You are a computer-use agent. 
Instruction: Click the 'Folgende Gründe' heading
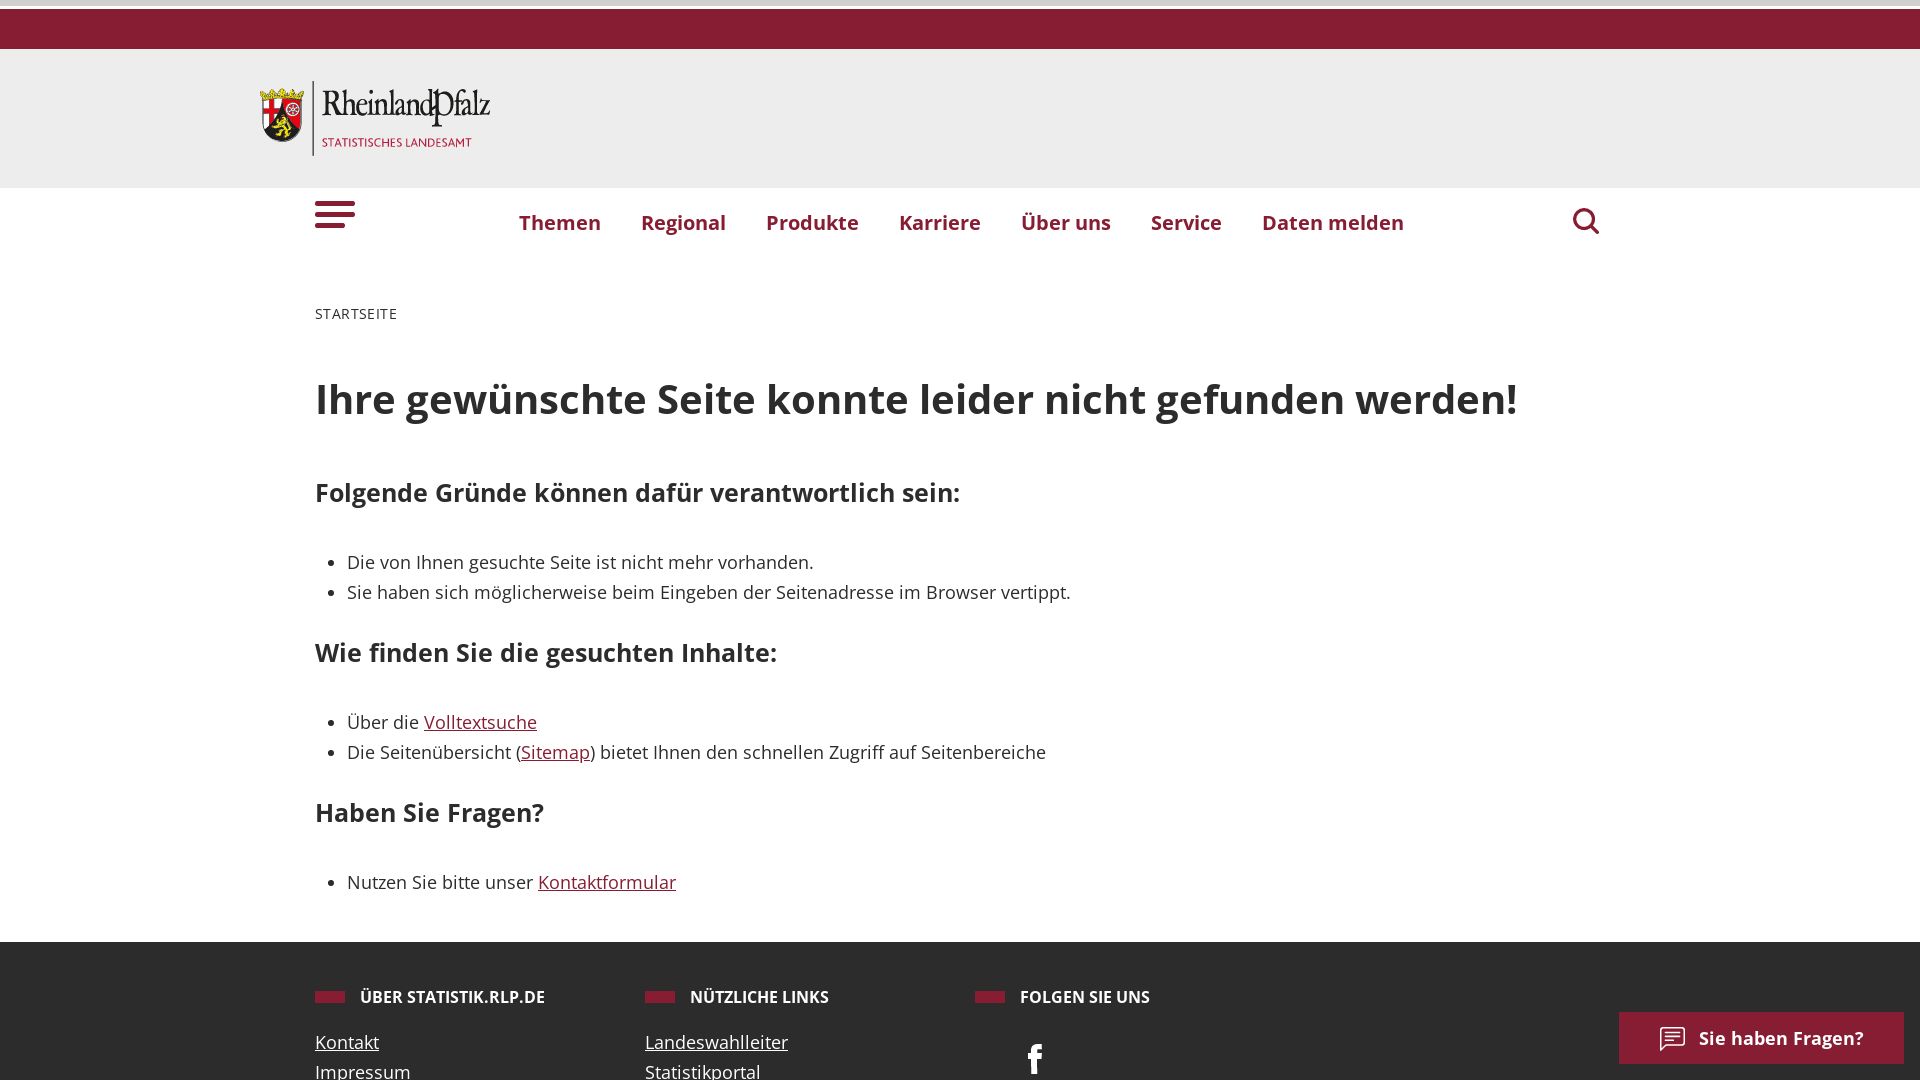point(637,493)
